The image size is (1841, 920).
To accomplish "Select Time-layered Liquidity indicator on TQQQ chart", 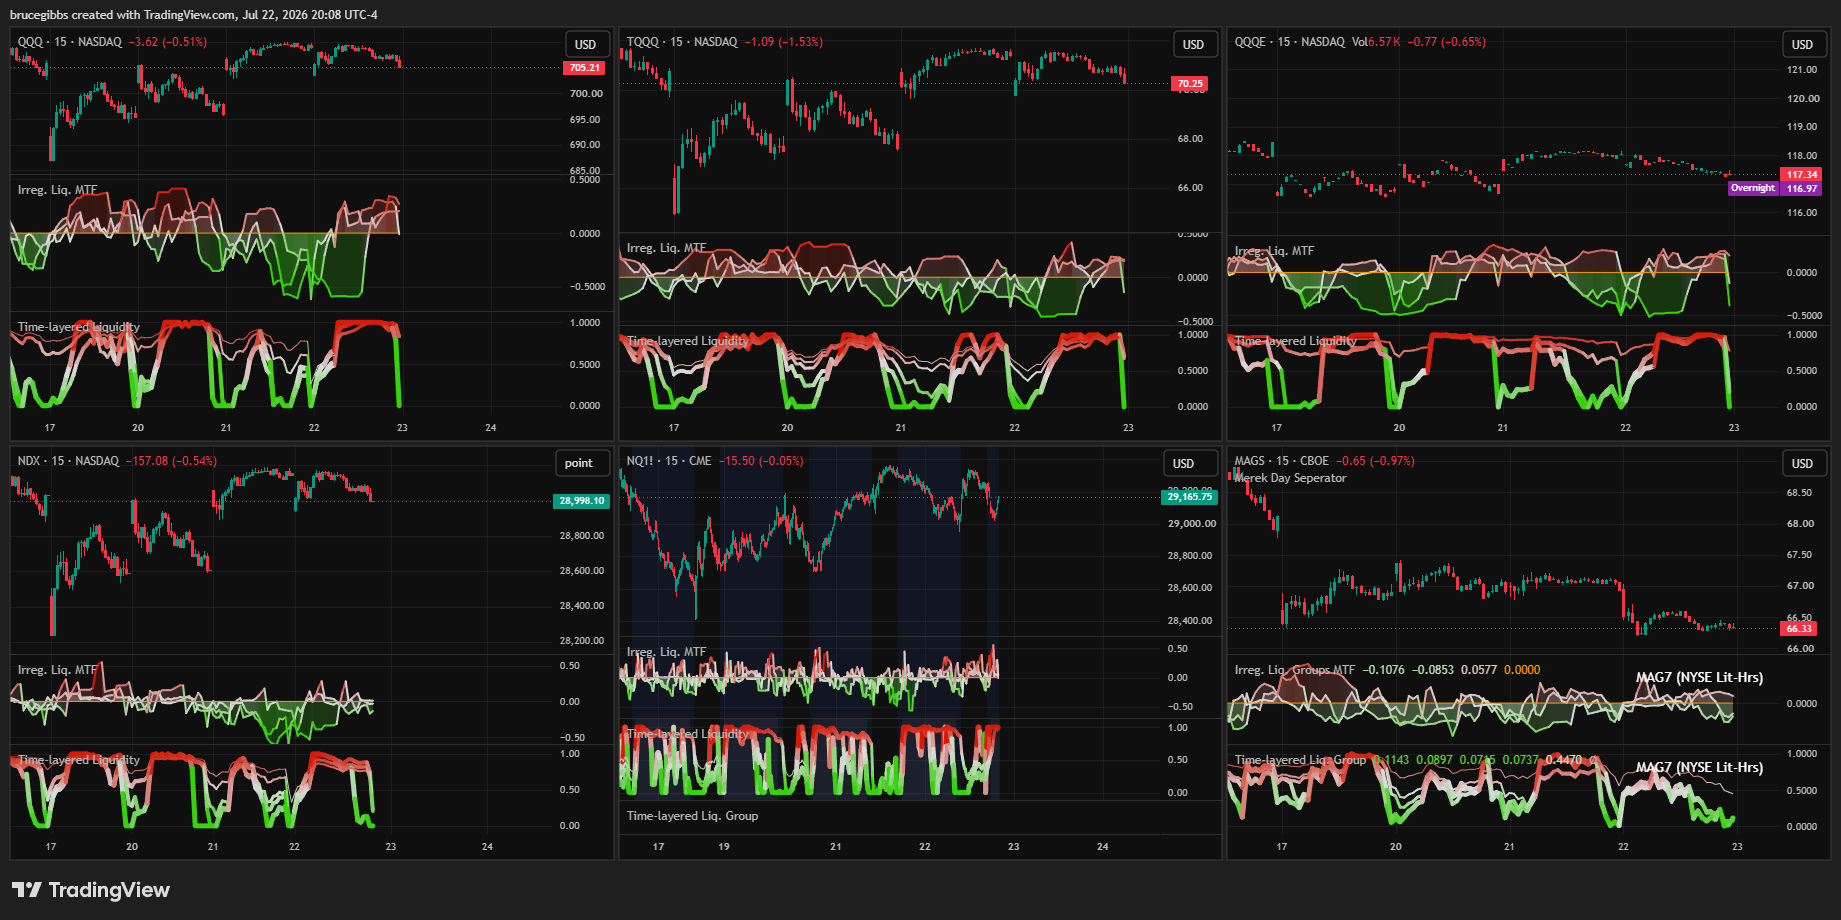I will (688, 341).
